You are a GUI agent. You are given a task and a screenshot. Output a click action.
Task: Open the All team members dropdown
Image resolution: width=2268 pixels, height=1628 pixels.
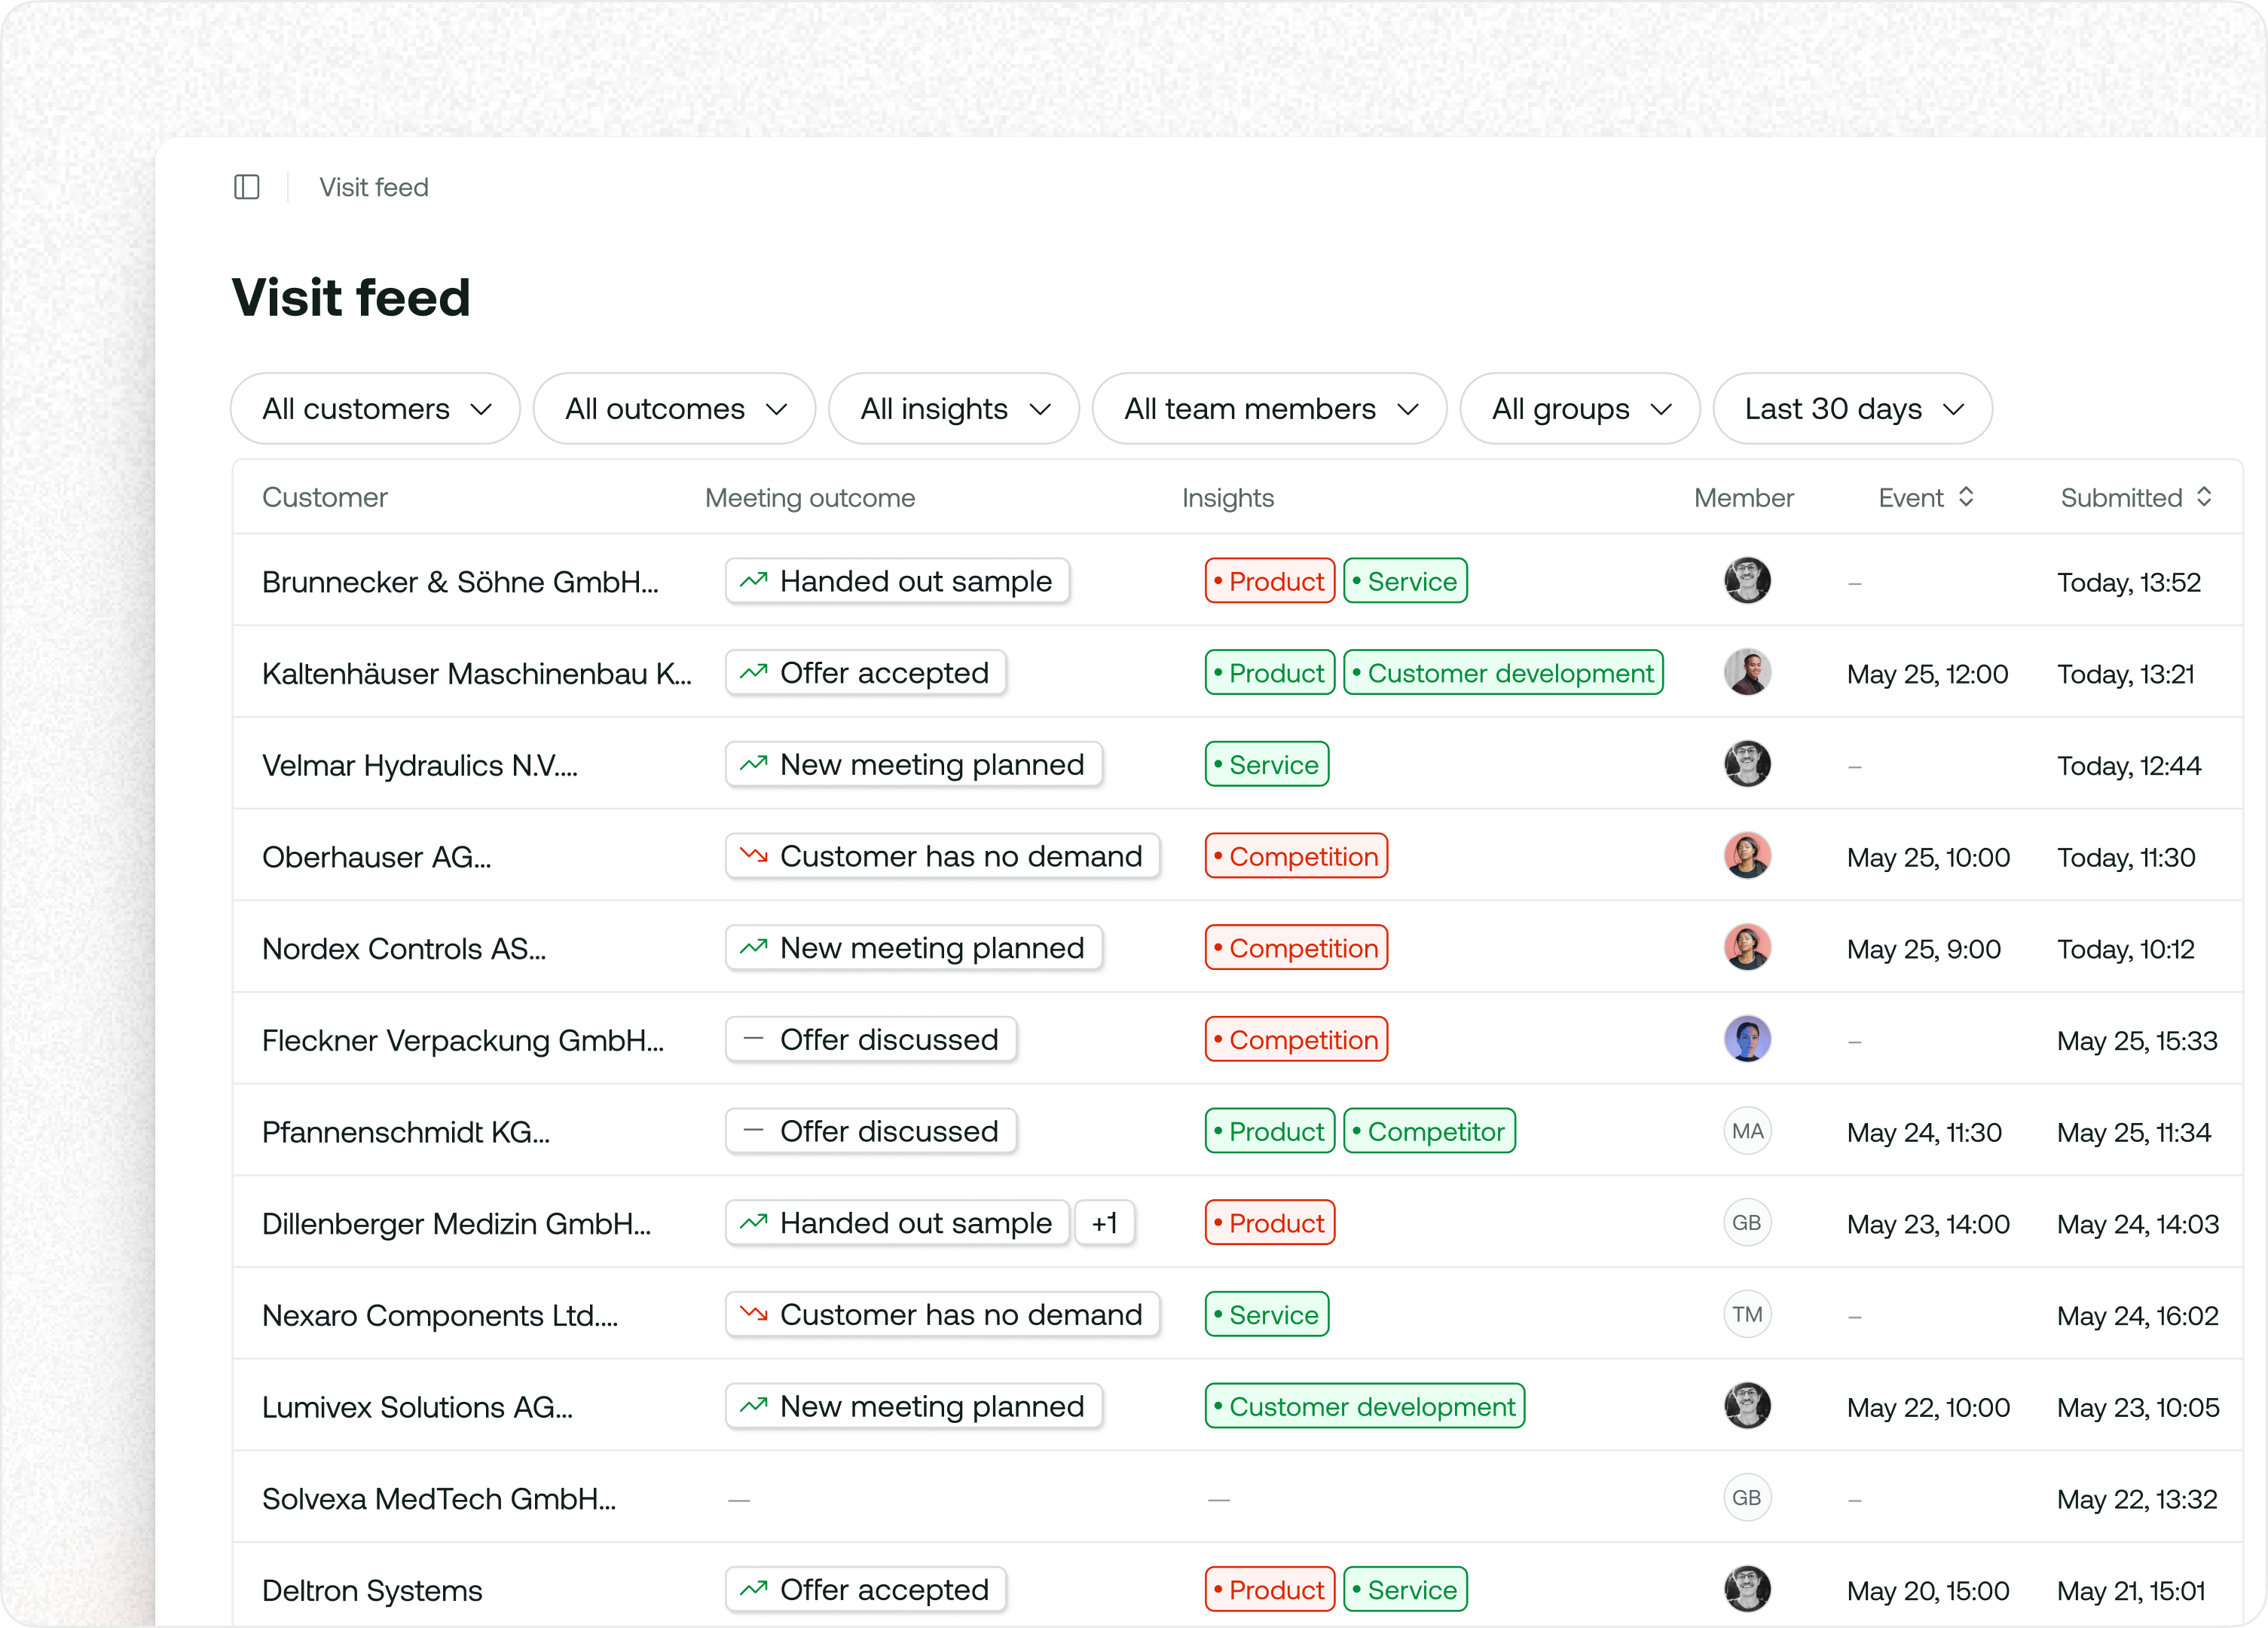[1270, 408]
